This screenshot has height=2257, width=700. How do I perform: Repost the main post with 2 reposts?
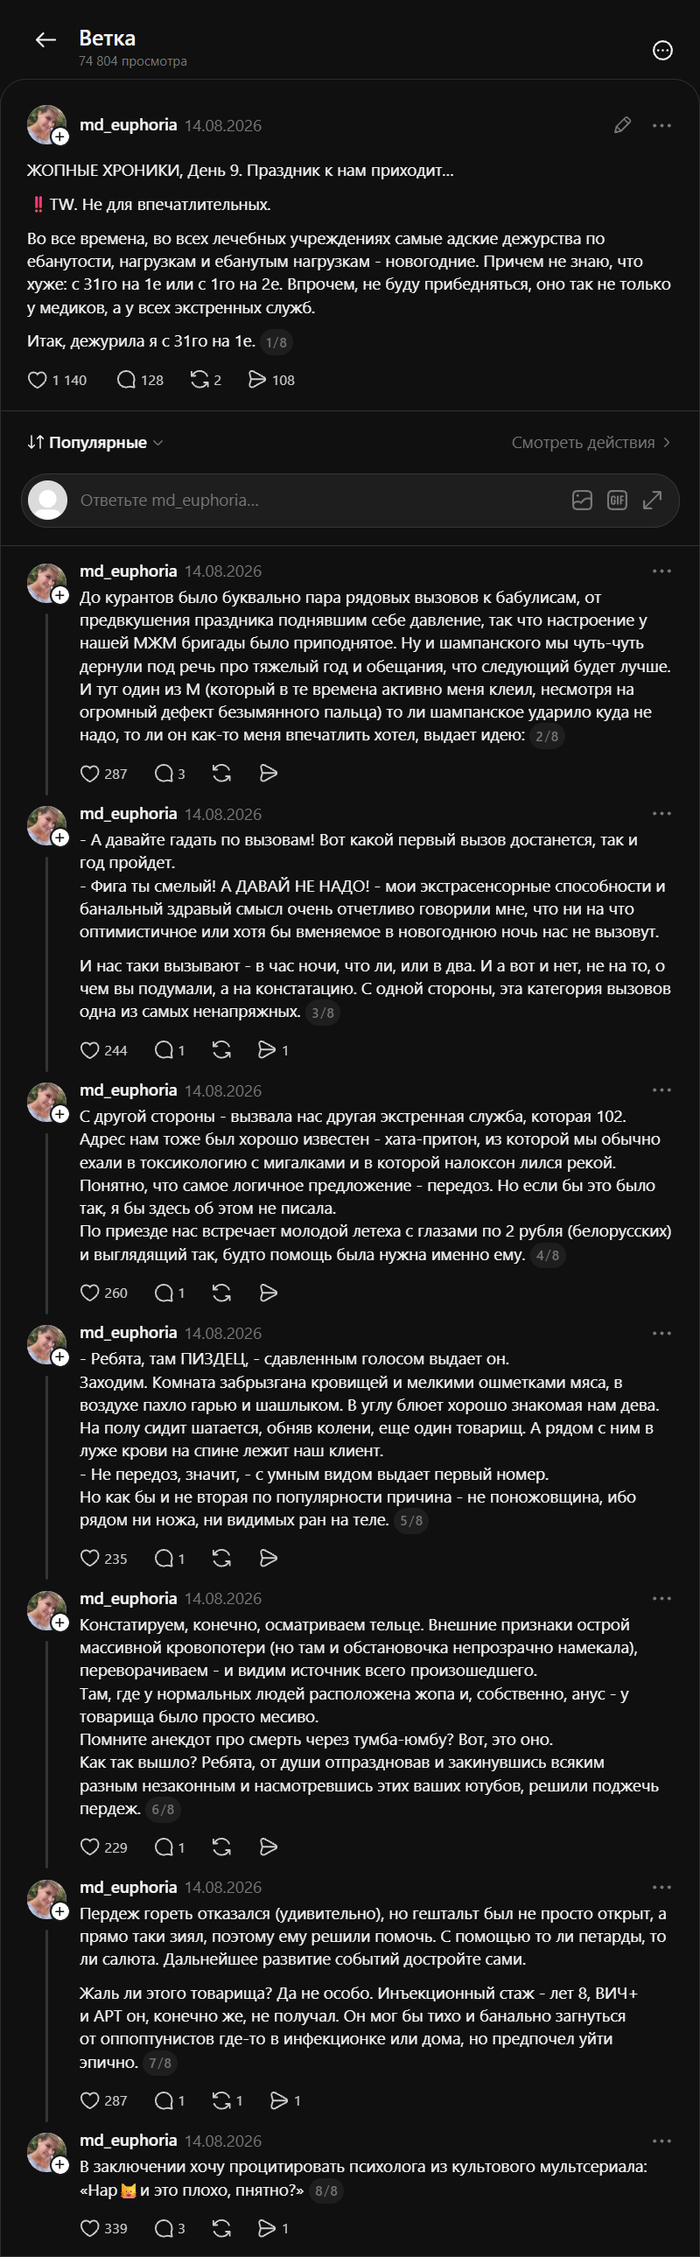pos(206,380)
